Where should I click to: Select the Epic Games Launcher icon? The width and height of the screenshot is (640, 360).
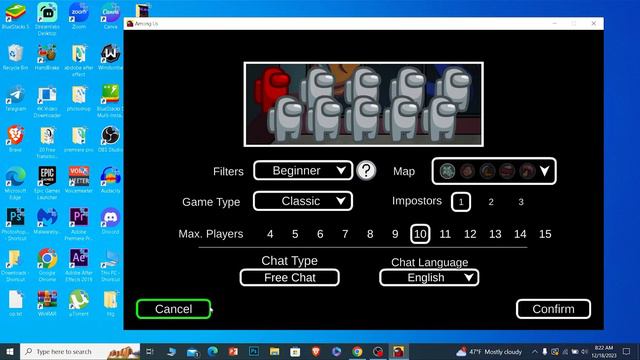[47, 183]
